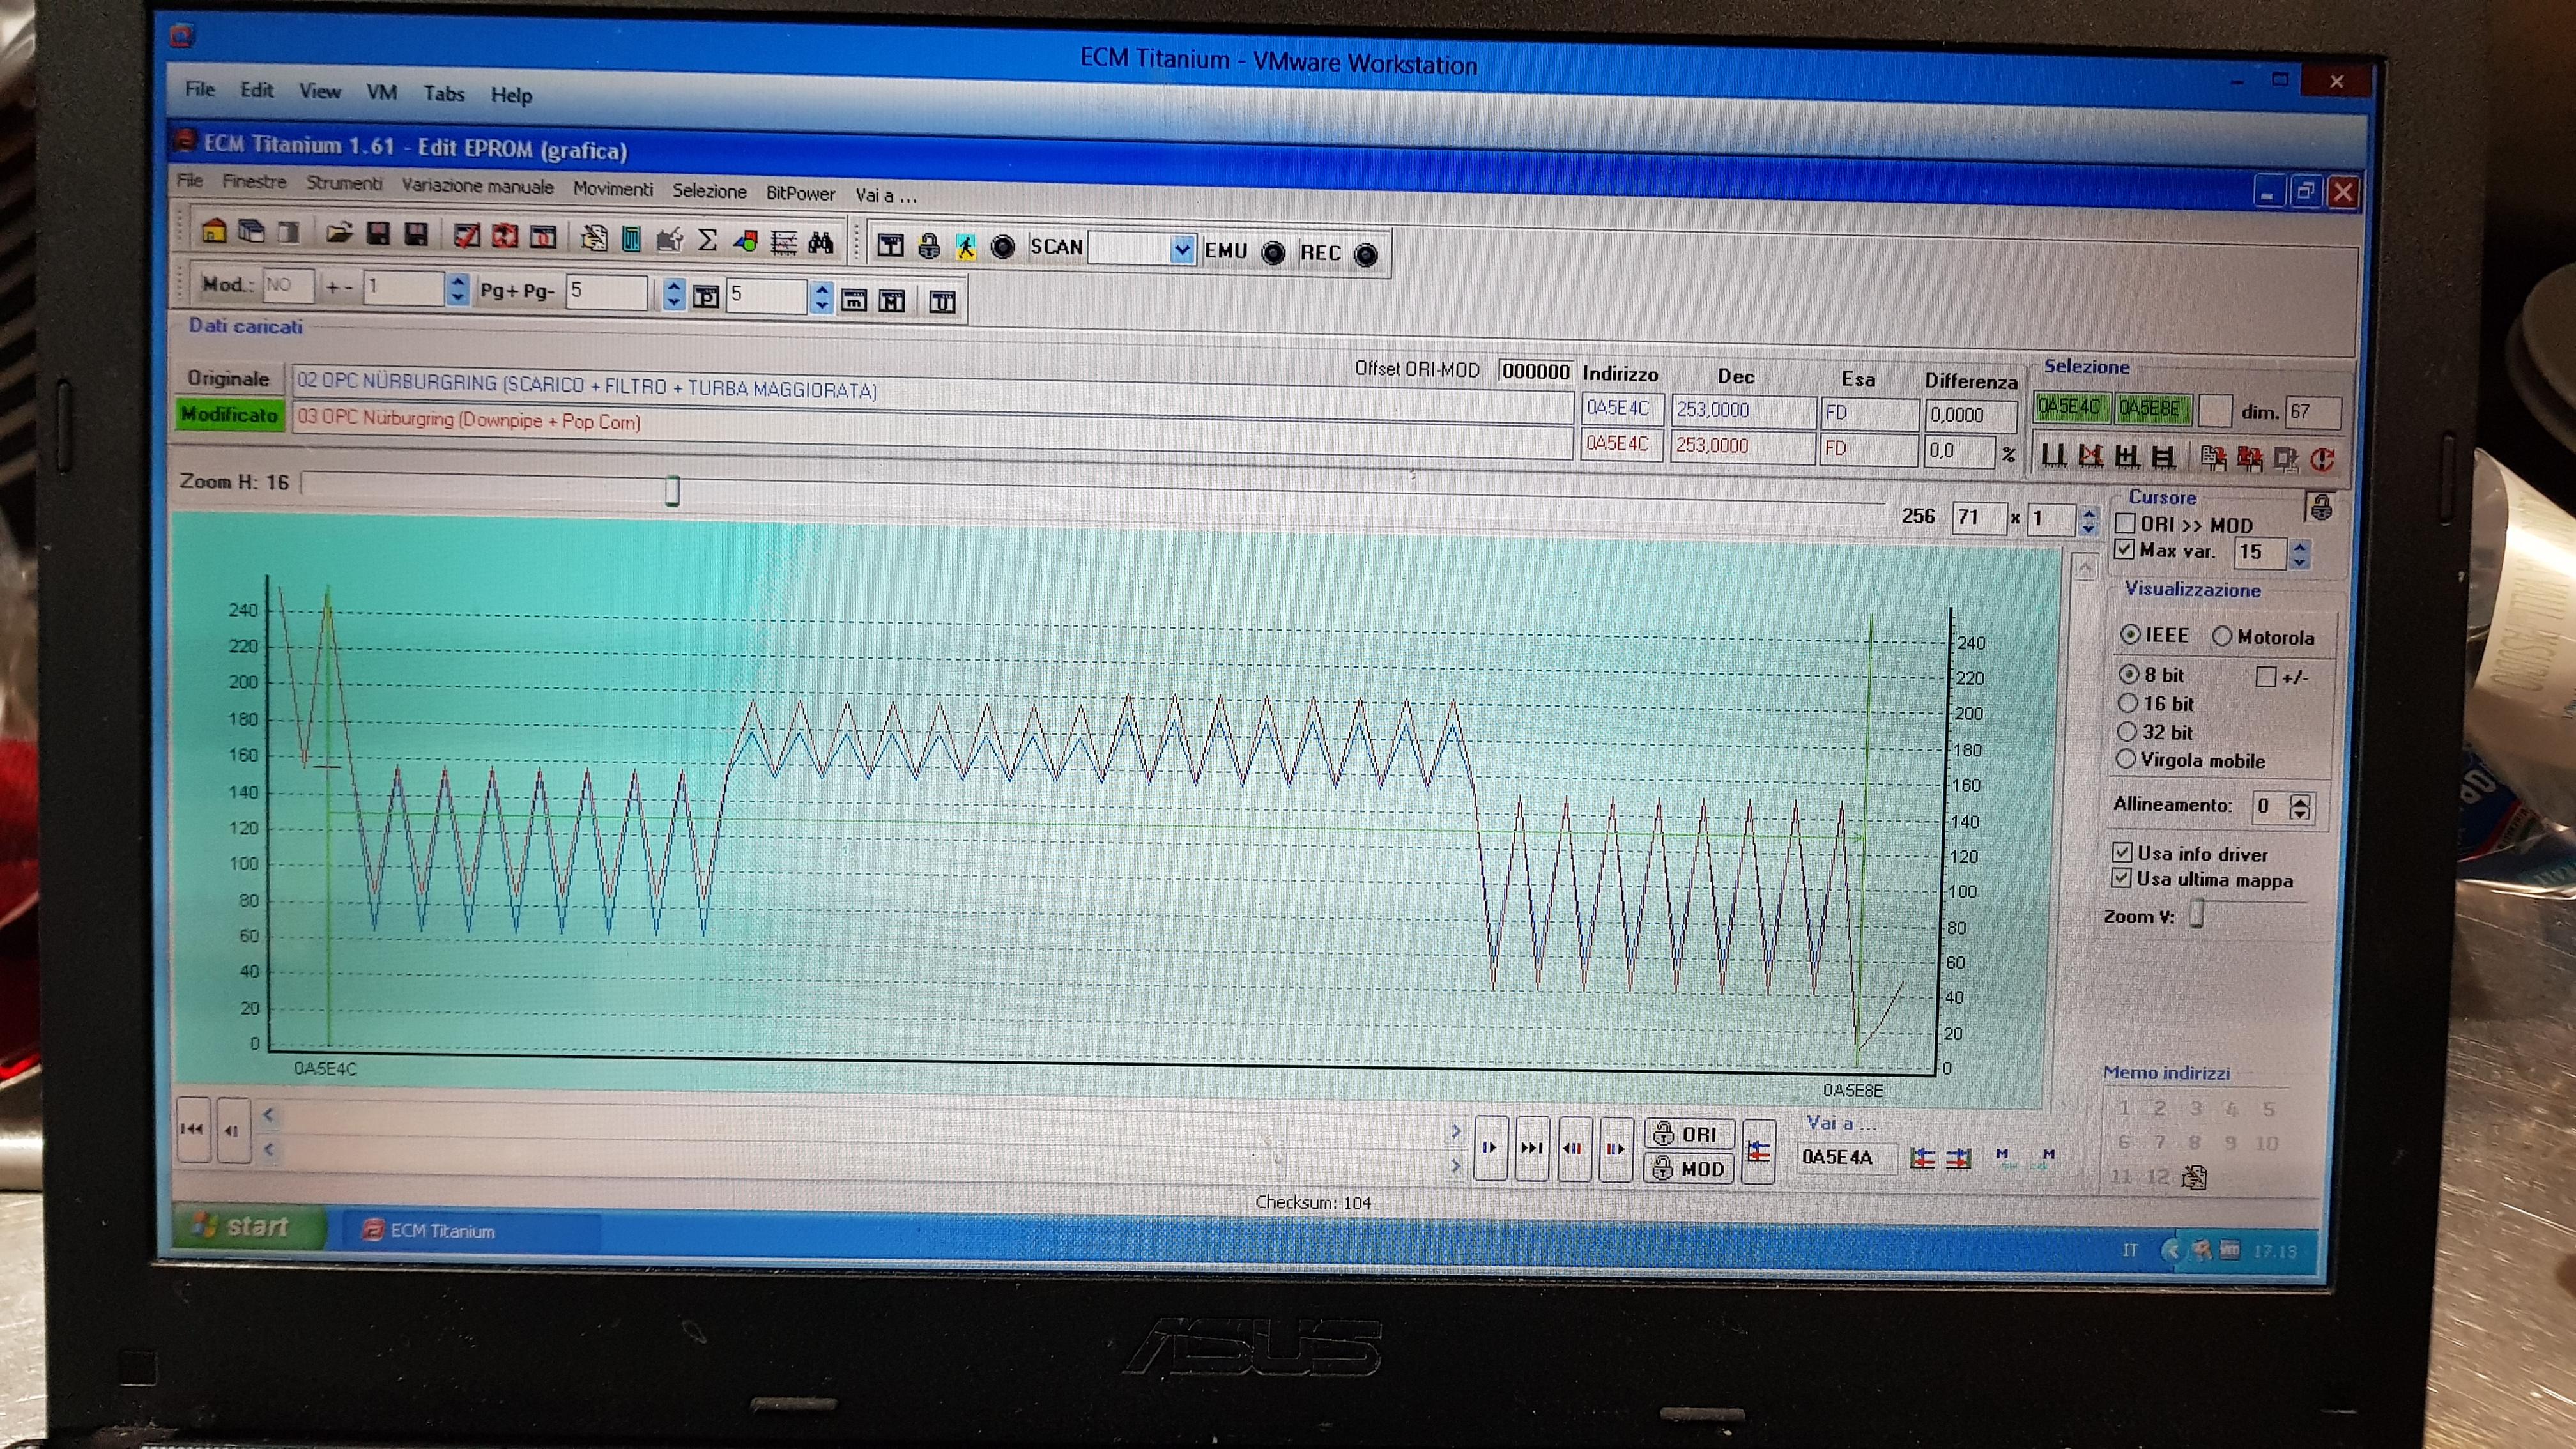This screenshot has width=2576, height=1449.
Task: Click the skip-to-first button at bottom left
Action: point(192,1129)
